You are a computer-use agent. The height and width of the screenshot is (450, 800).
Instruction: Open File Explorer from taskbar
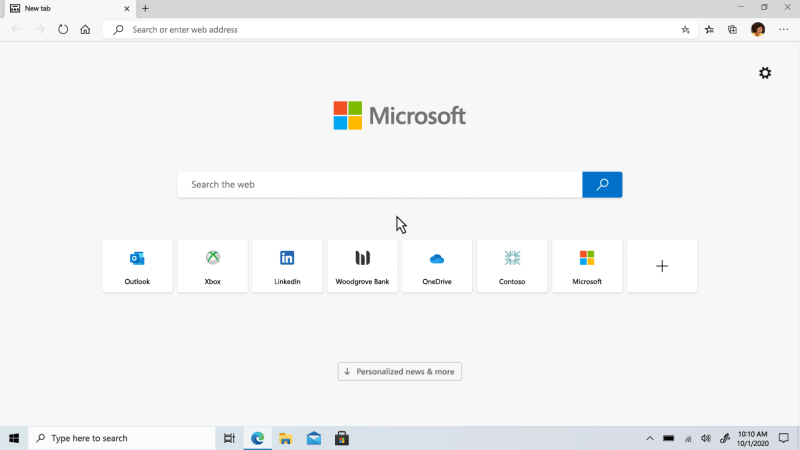point(286,438)
